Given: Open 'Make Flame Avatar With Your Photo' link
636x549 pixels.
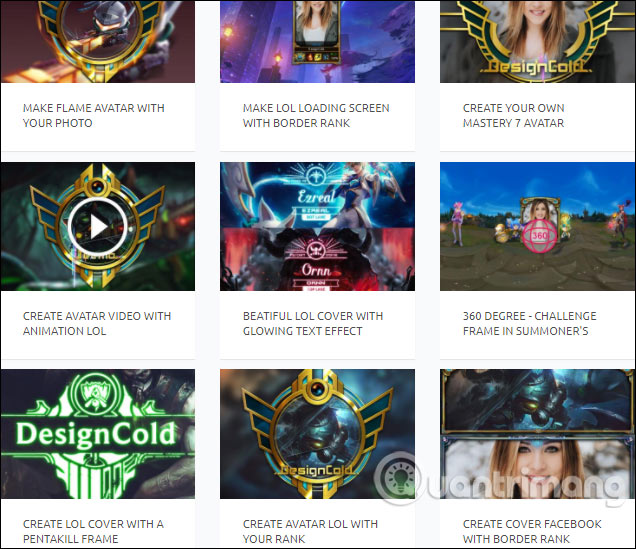Looking at the screenshot, I should point(94,116).
